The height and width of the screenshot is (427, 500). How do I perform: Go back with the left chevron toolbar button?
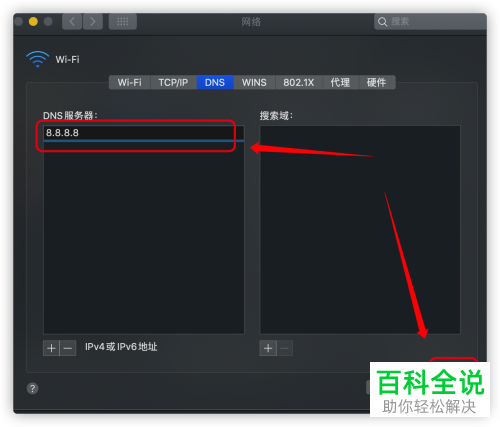coord(72,22)
